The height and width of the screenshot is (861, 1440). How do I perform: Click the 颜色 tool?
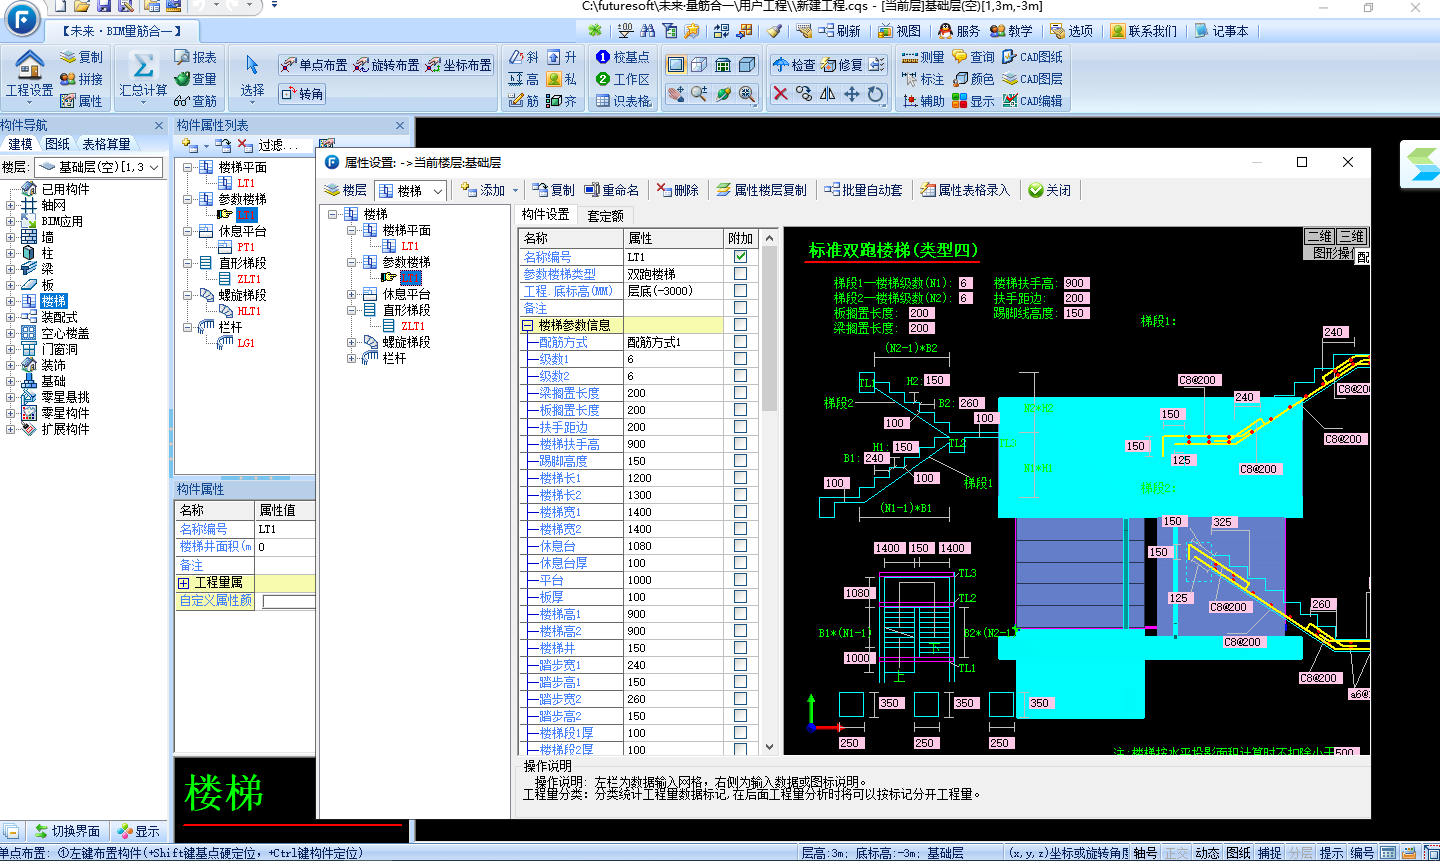973,79
